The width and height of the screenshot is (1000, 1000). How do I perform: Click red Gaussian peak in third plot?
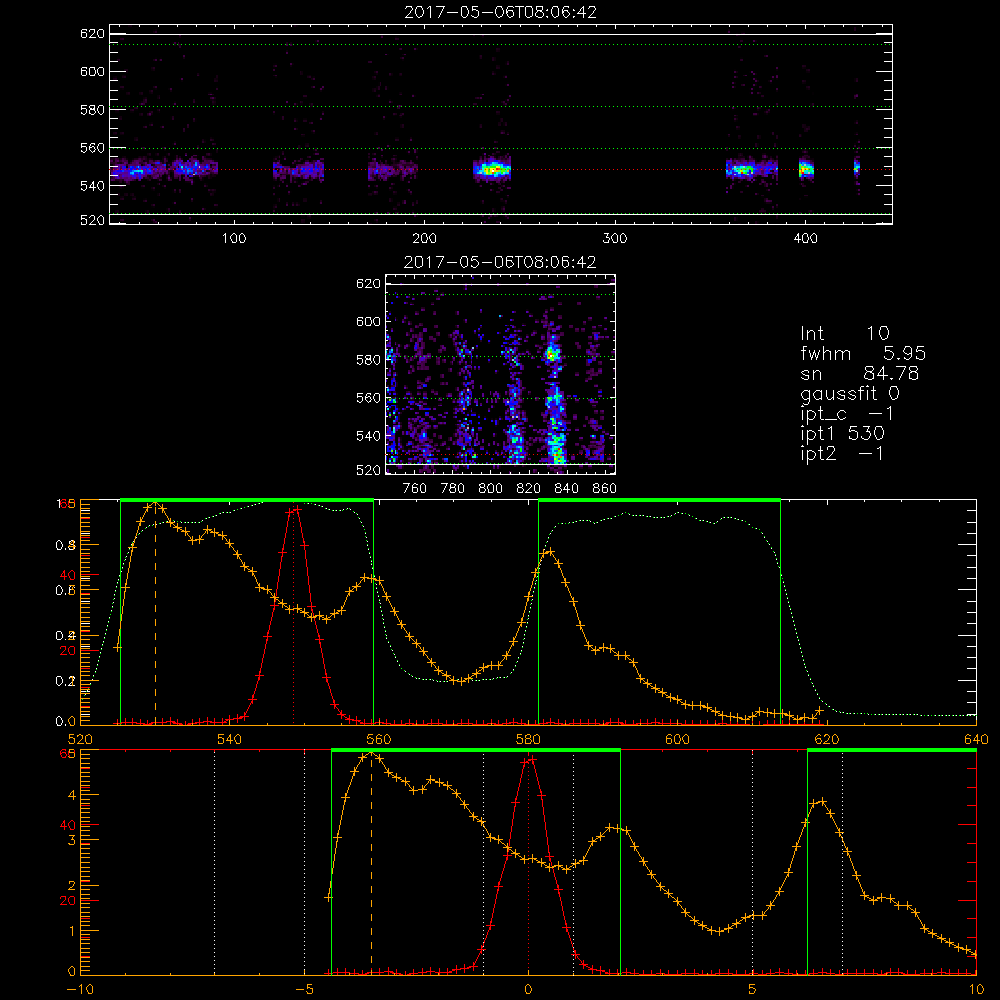click(x=293, y=510)
